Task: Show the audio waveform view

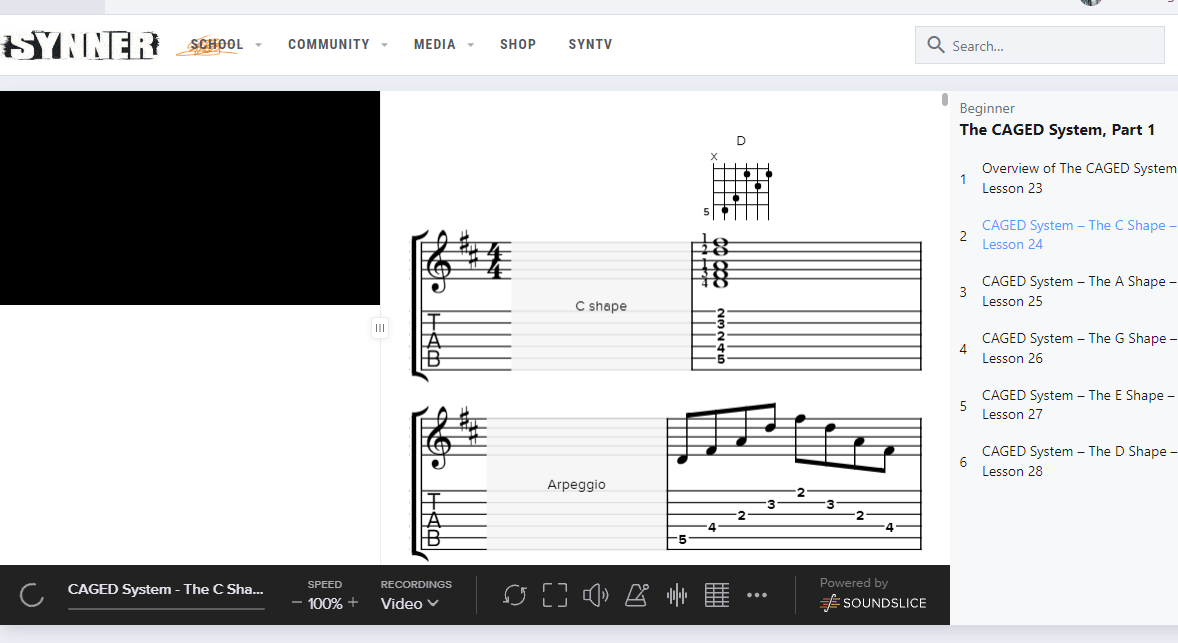Action: [x=677, y=596]
